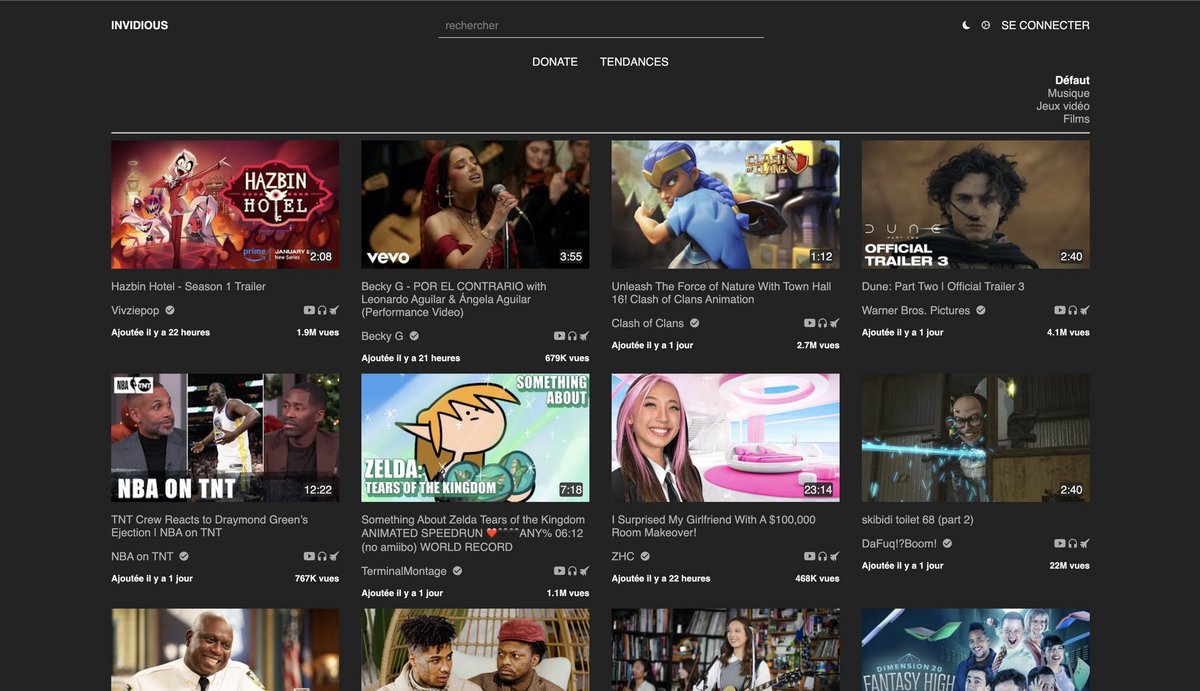Click pink room makeover thumbnail
1200x691 pixels.
click(x=725, y=438)
